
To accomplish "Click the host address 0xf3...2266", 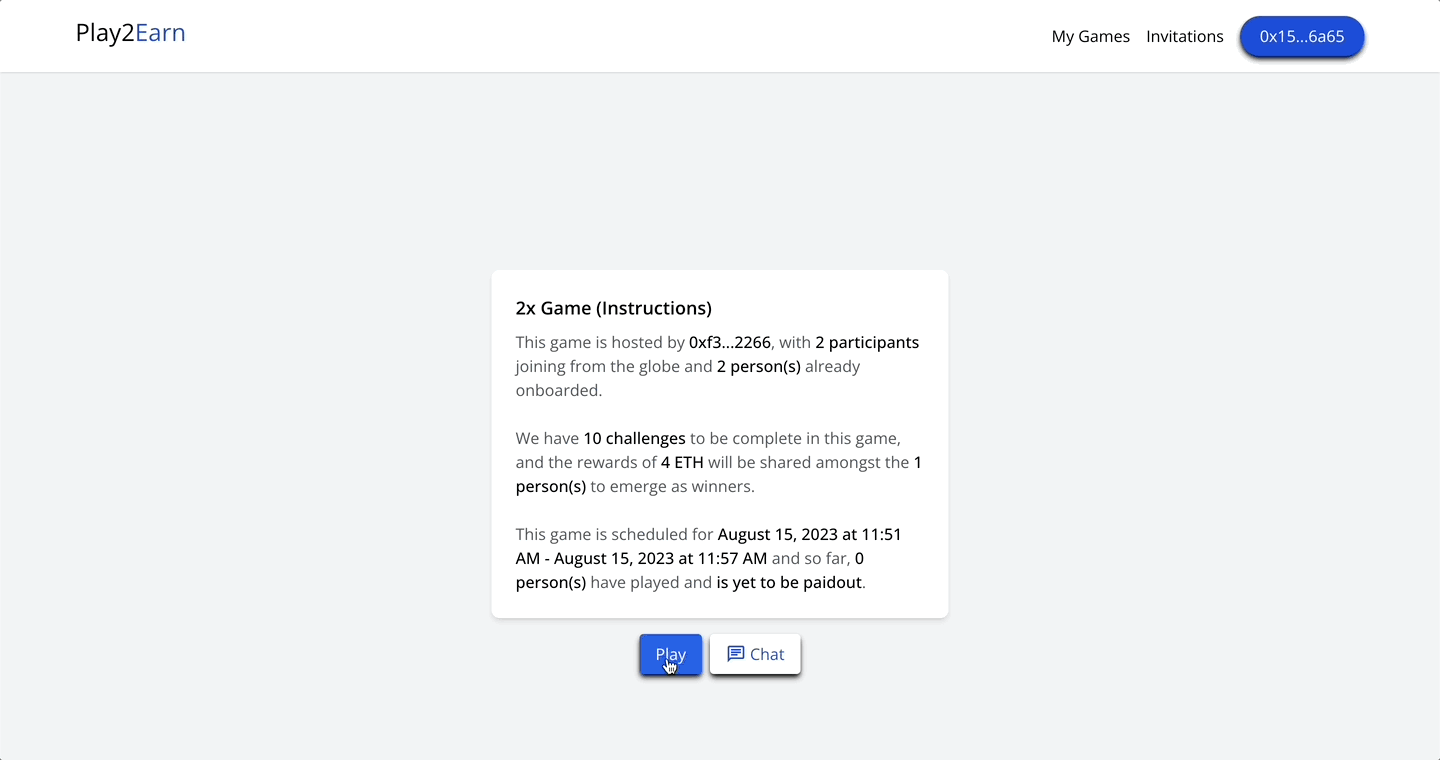I will coord(730,342).
